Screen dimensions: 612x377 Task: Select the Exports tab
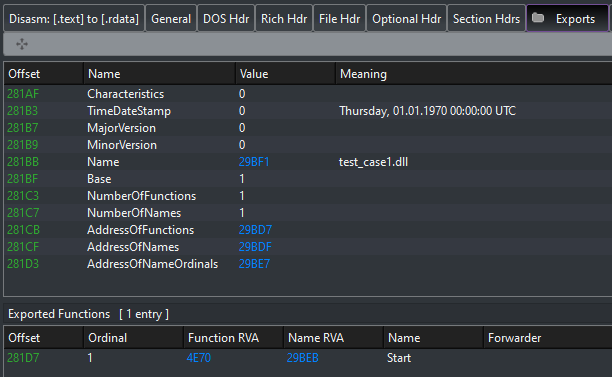coord(568,19)
